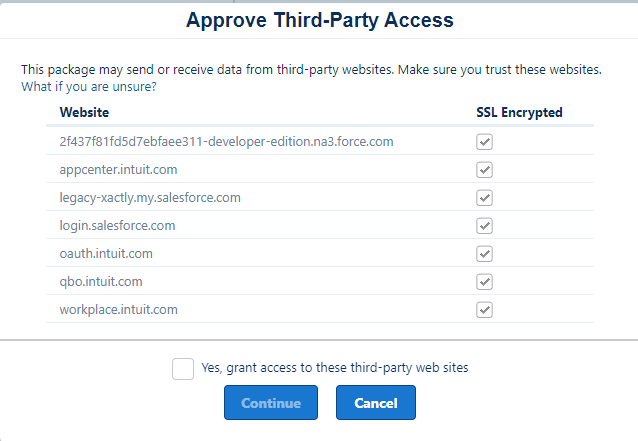The height and width of the screenshot is (441, 638).
Task: Check 'Yes, grant access to these third-party web sites'
Action: pyautogui.click(x=183, y=369)
